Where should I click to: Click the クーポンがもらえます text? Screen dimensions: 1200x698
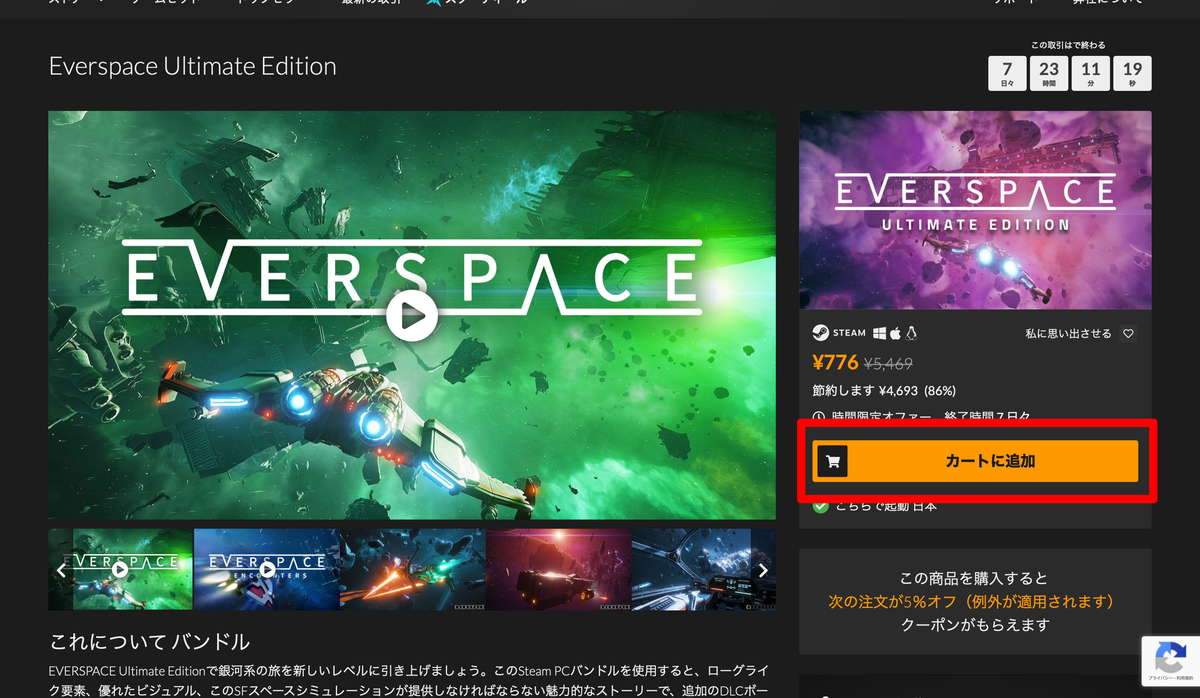tap(975, 625)
